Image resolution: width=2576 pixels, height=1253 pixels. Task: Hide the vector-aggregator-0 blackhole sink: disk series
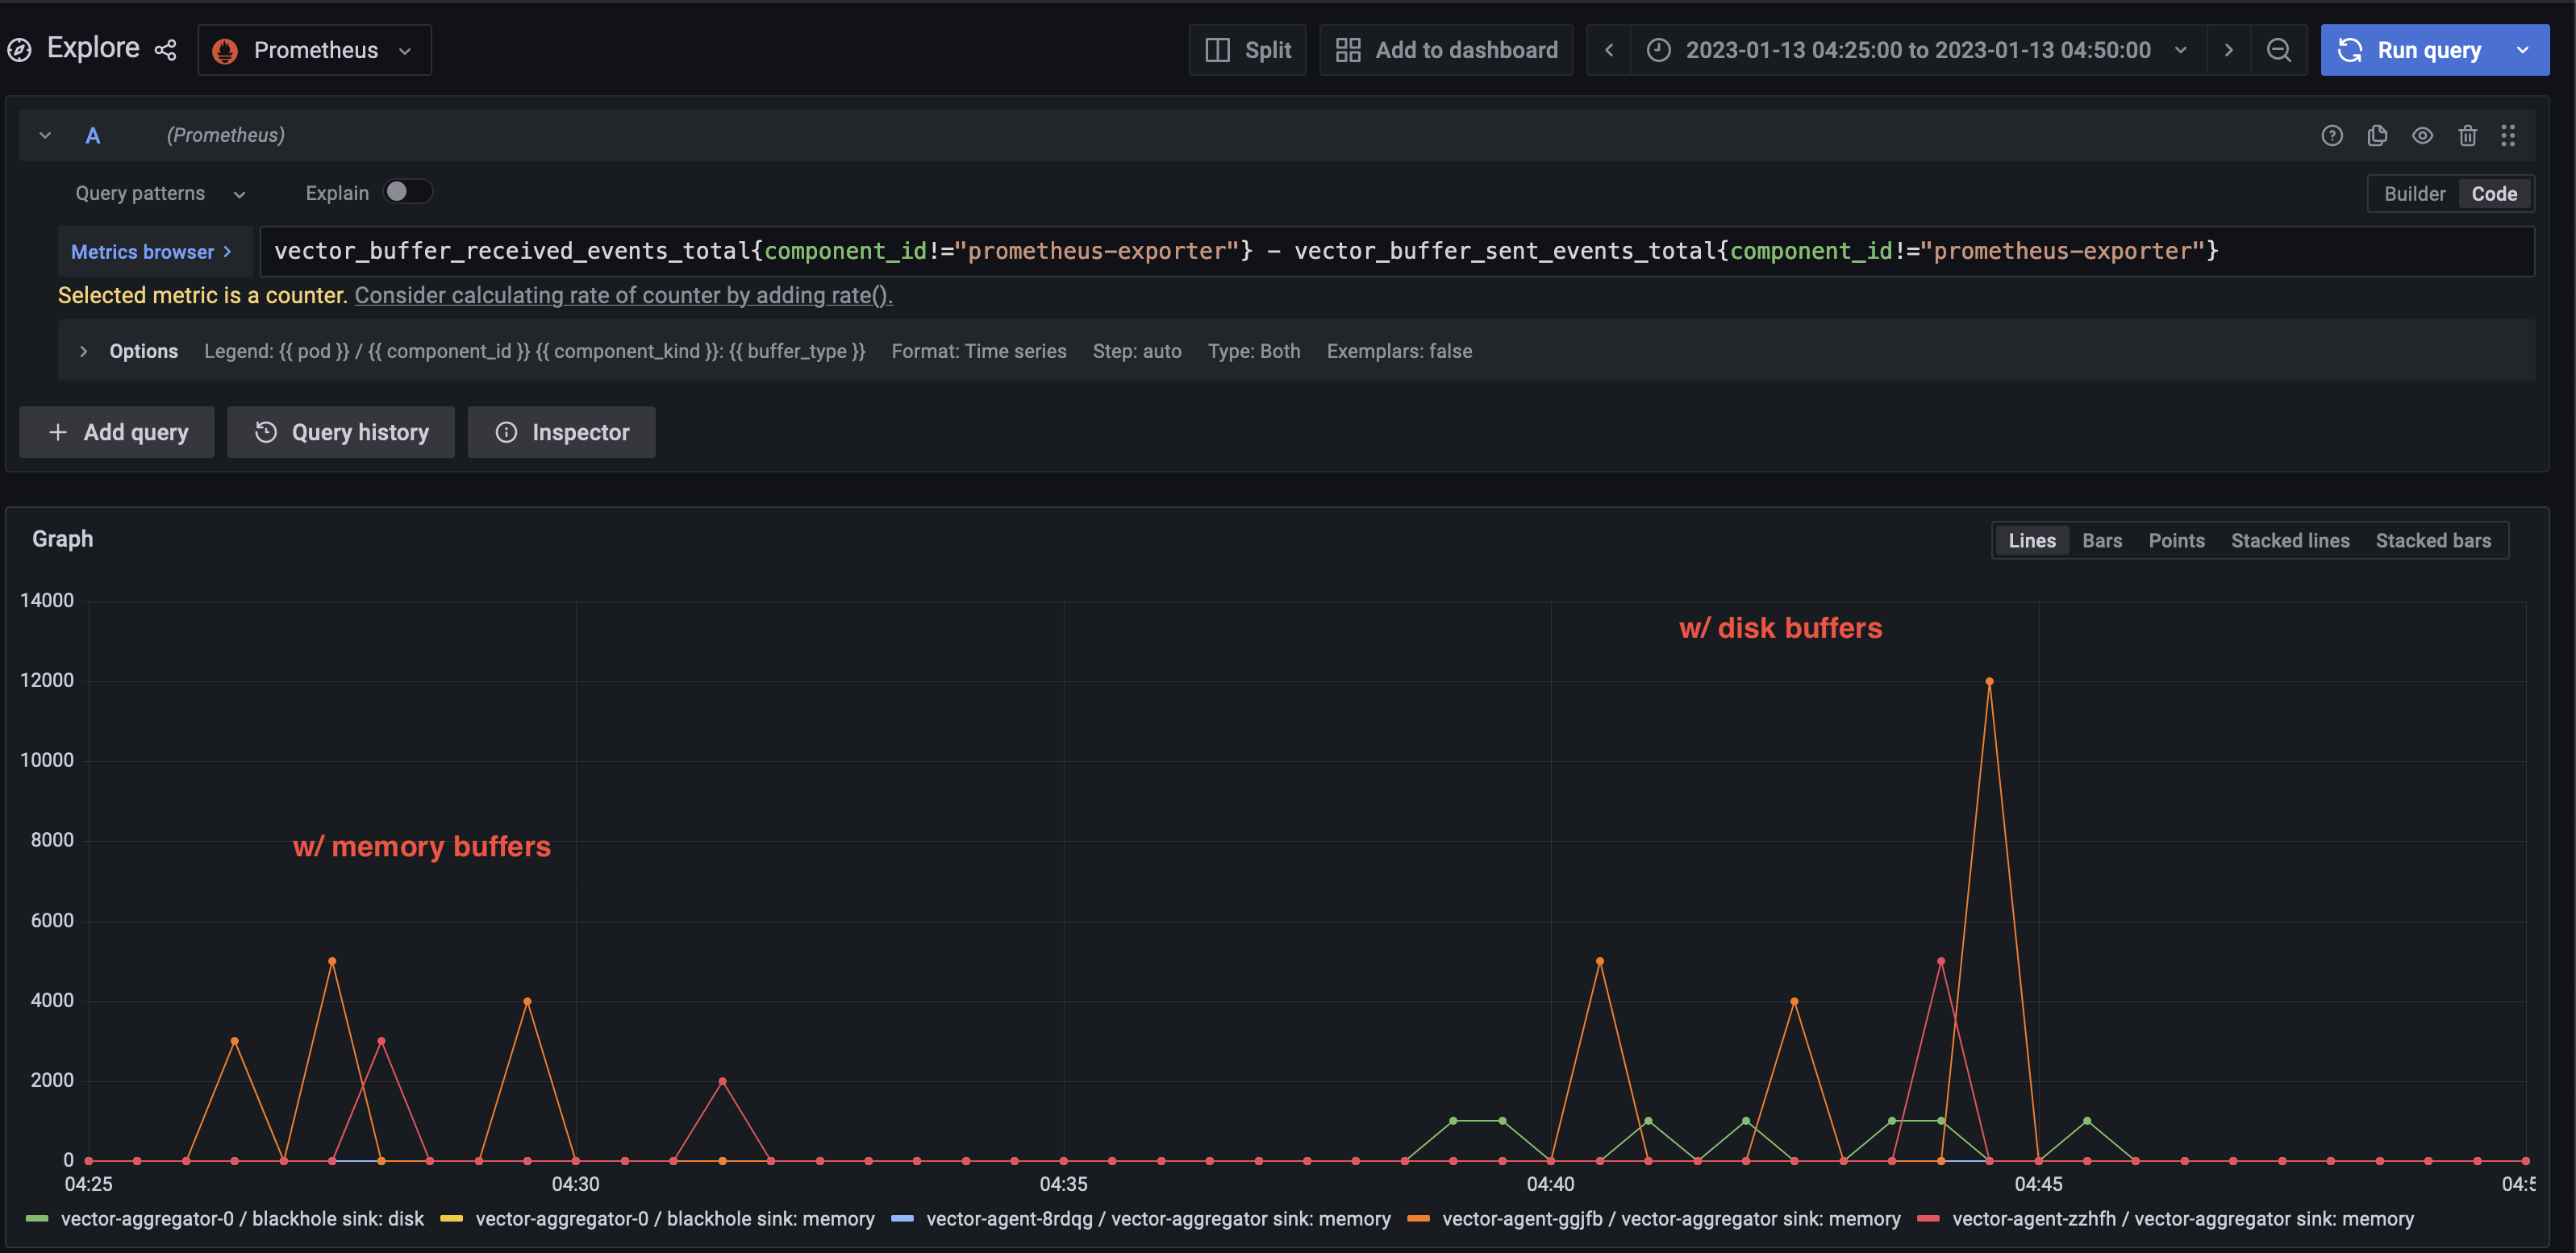tap(242, 1219)
